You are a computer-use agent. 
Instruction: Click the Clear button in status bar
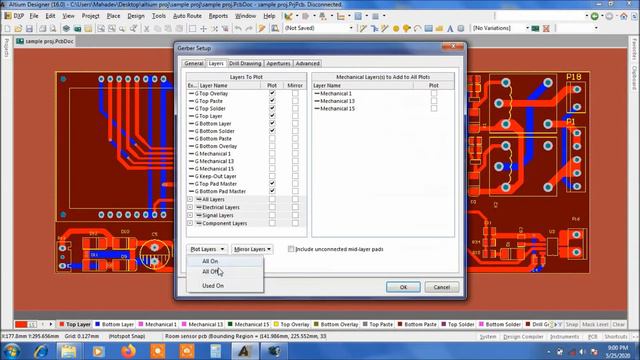(619, 324)
